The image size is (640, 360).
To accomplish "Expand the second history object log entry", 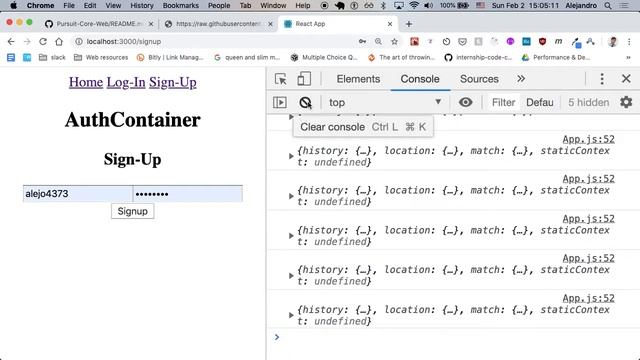I will click(291, 196).
